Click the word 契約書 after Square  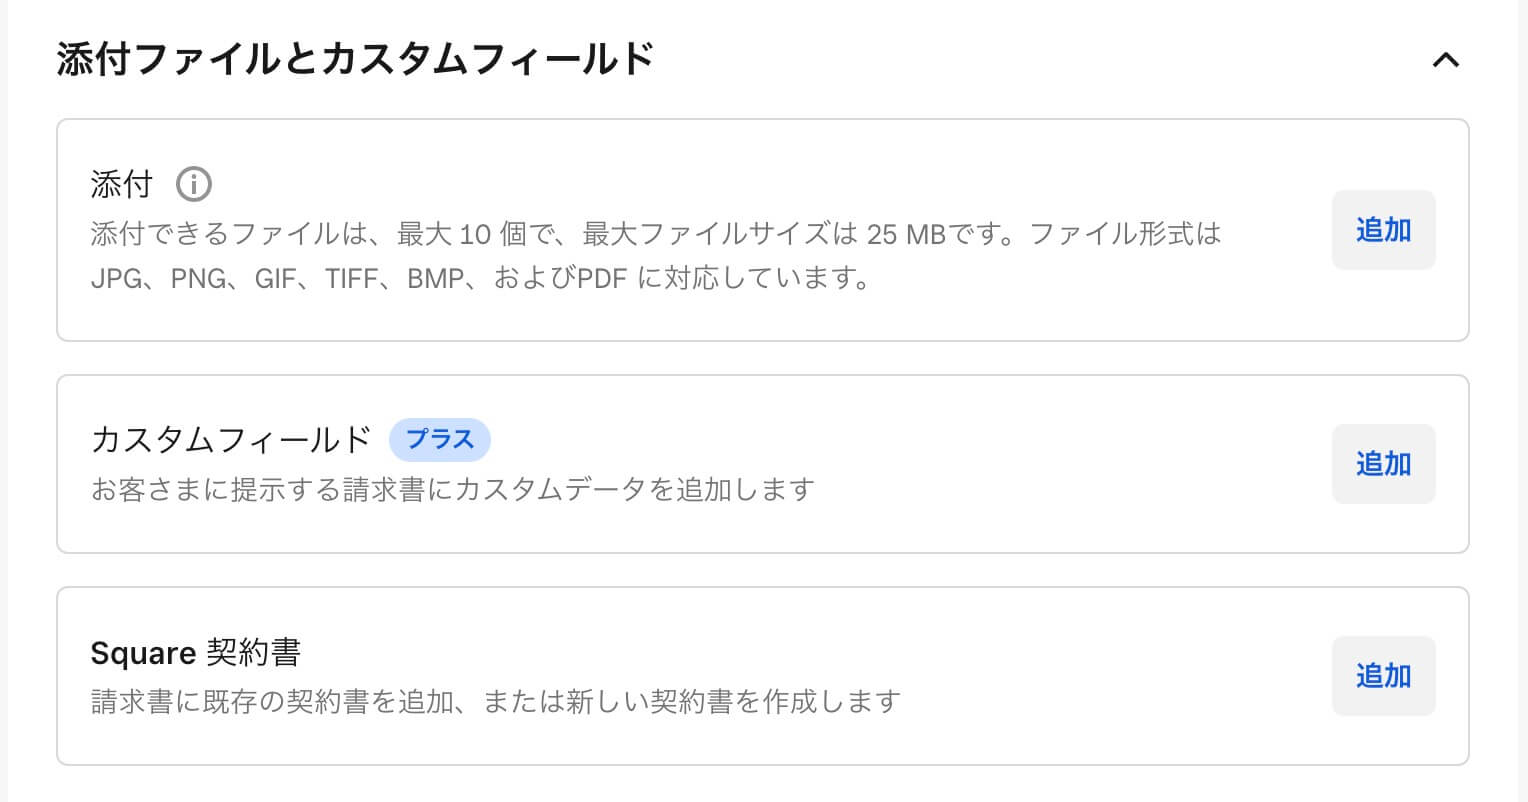pyautogui.click(x=254, y=653)
